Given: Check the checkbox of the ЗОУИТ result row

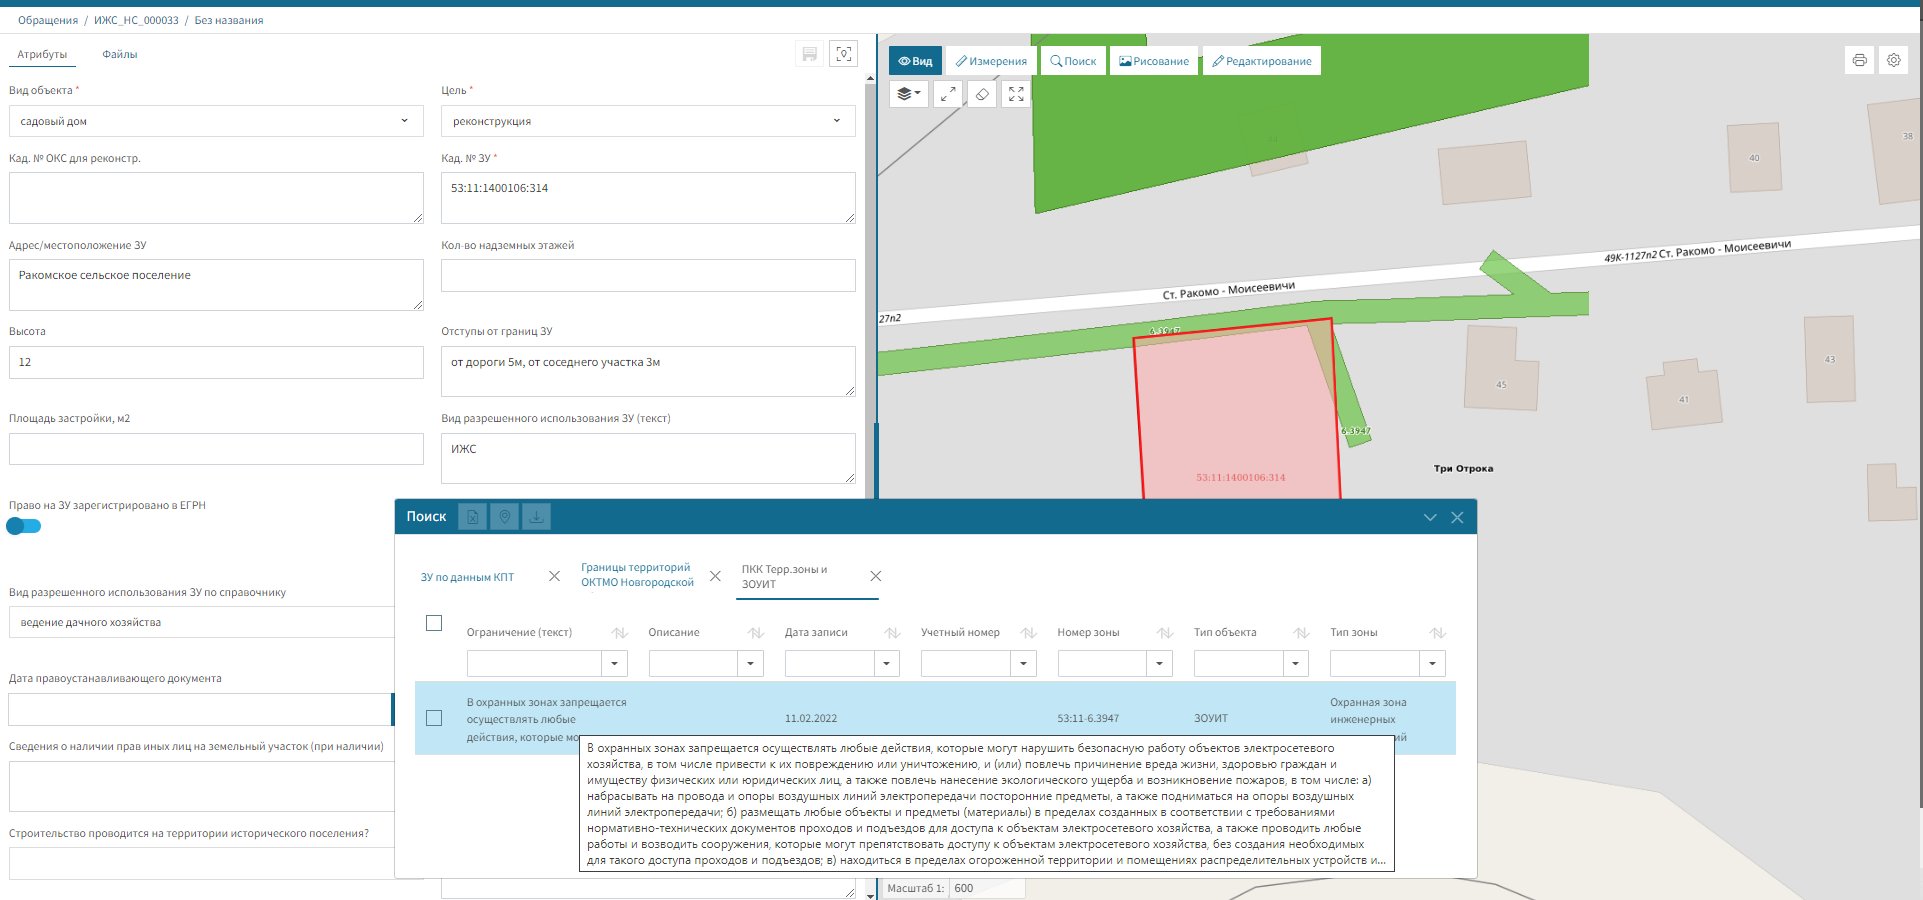Looking at the screenshot, I should (434, 718).
